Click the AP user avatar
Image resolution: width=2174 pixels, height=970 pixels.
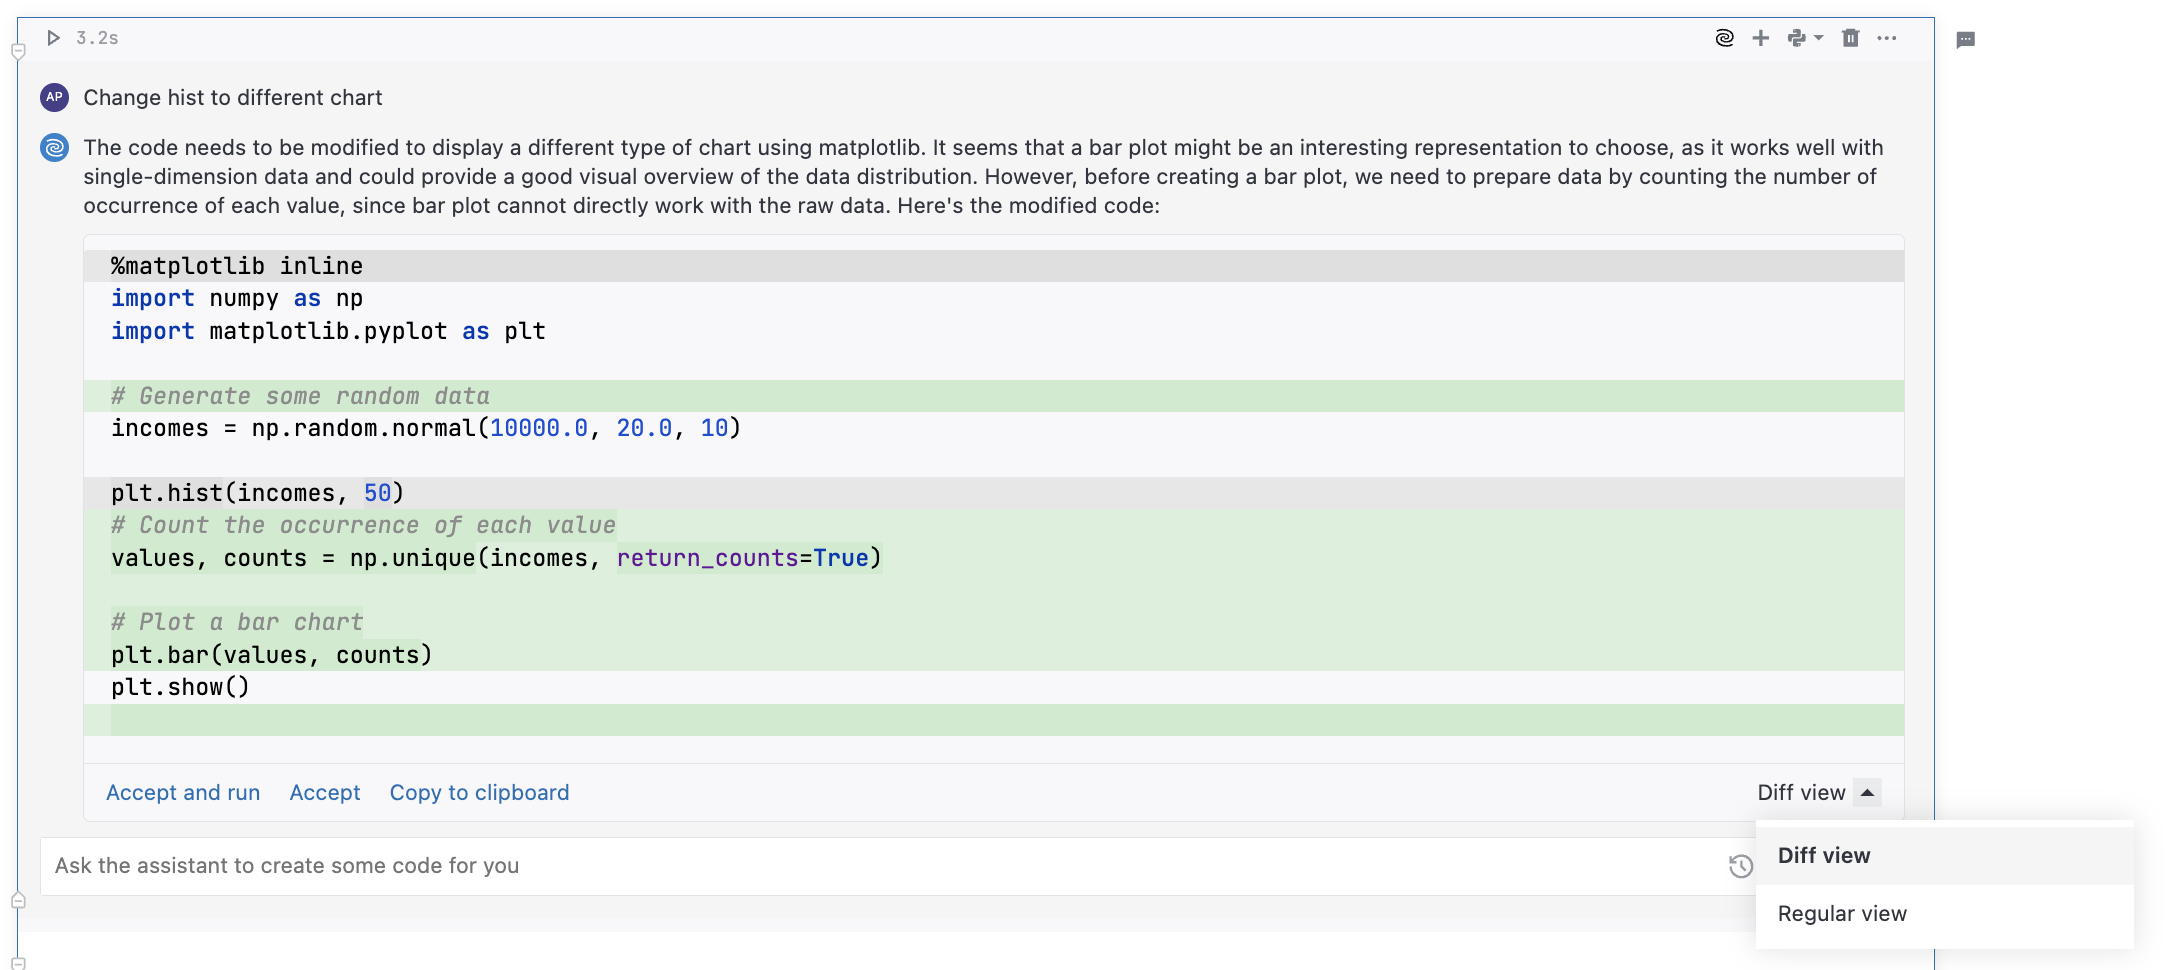coord(53,97)
